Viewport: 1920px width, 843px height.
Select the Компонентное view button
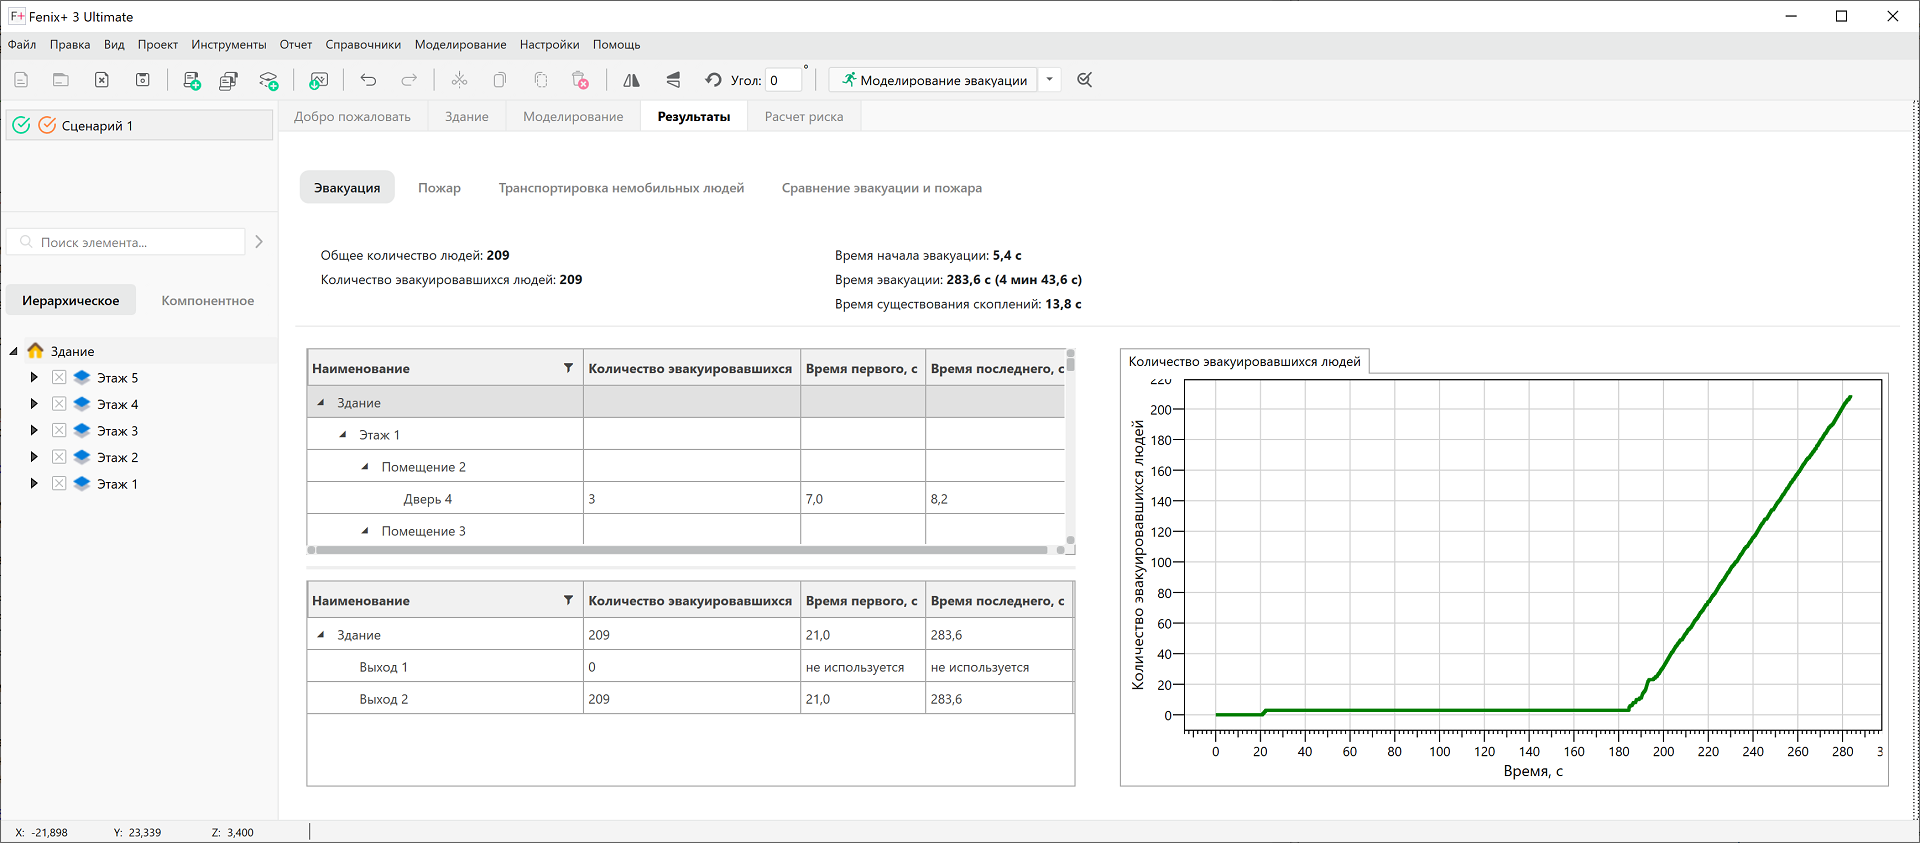pyautogui.click(x=208, y=300)
